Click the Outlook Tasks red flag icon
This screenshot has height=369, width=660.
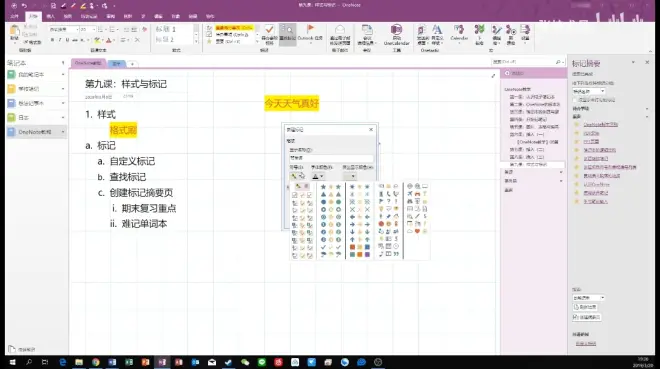click(x=310, y=29)
